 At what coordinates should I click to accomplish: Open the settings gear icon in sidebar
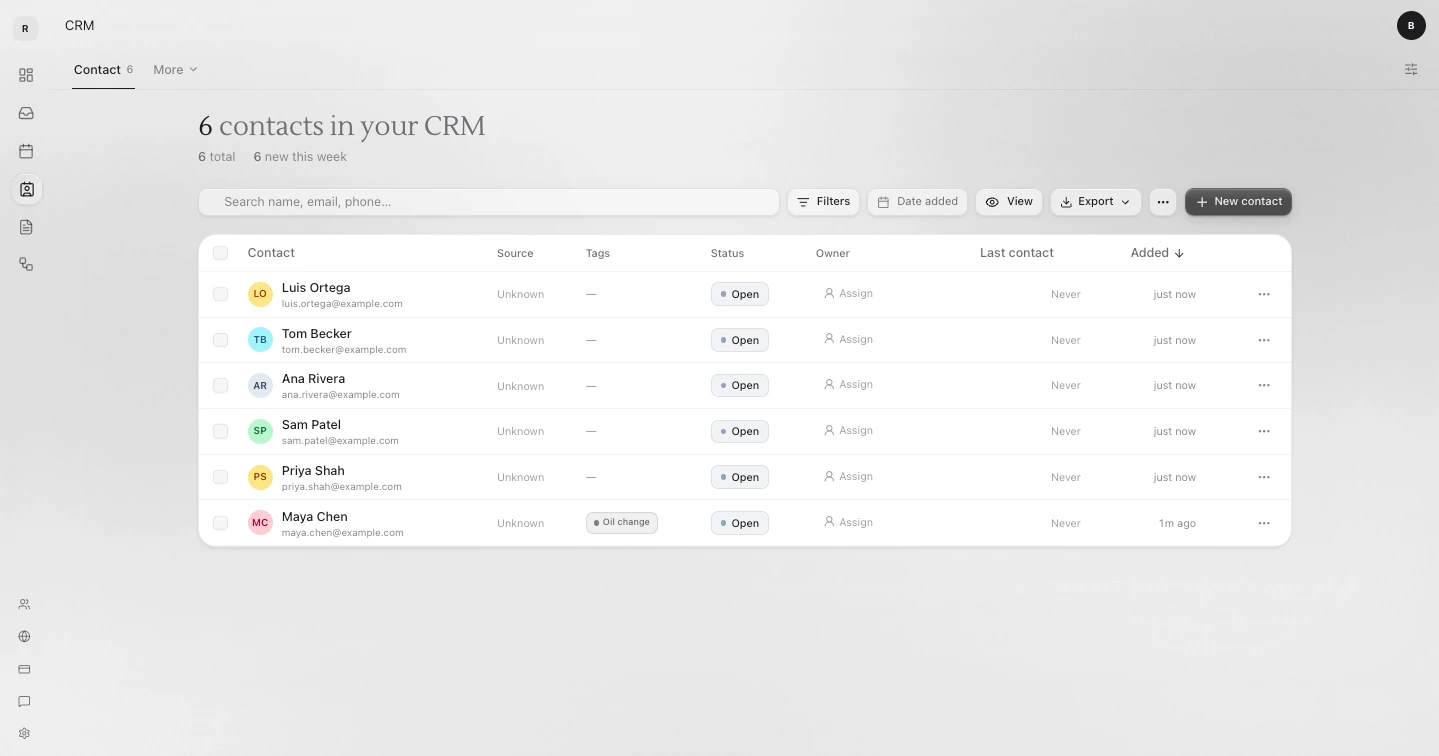pos(25,733)
